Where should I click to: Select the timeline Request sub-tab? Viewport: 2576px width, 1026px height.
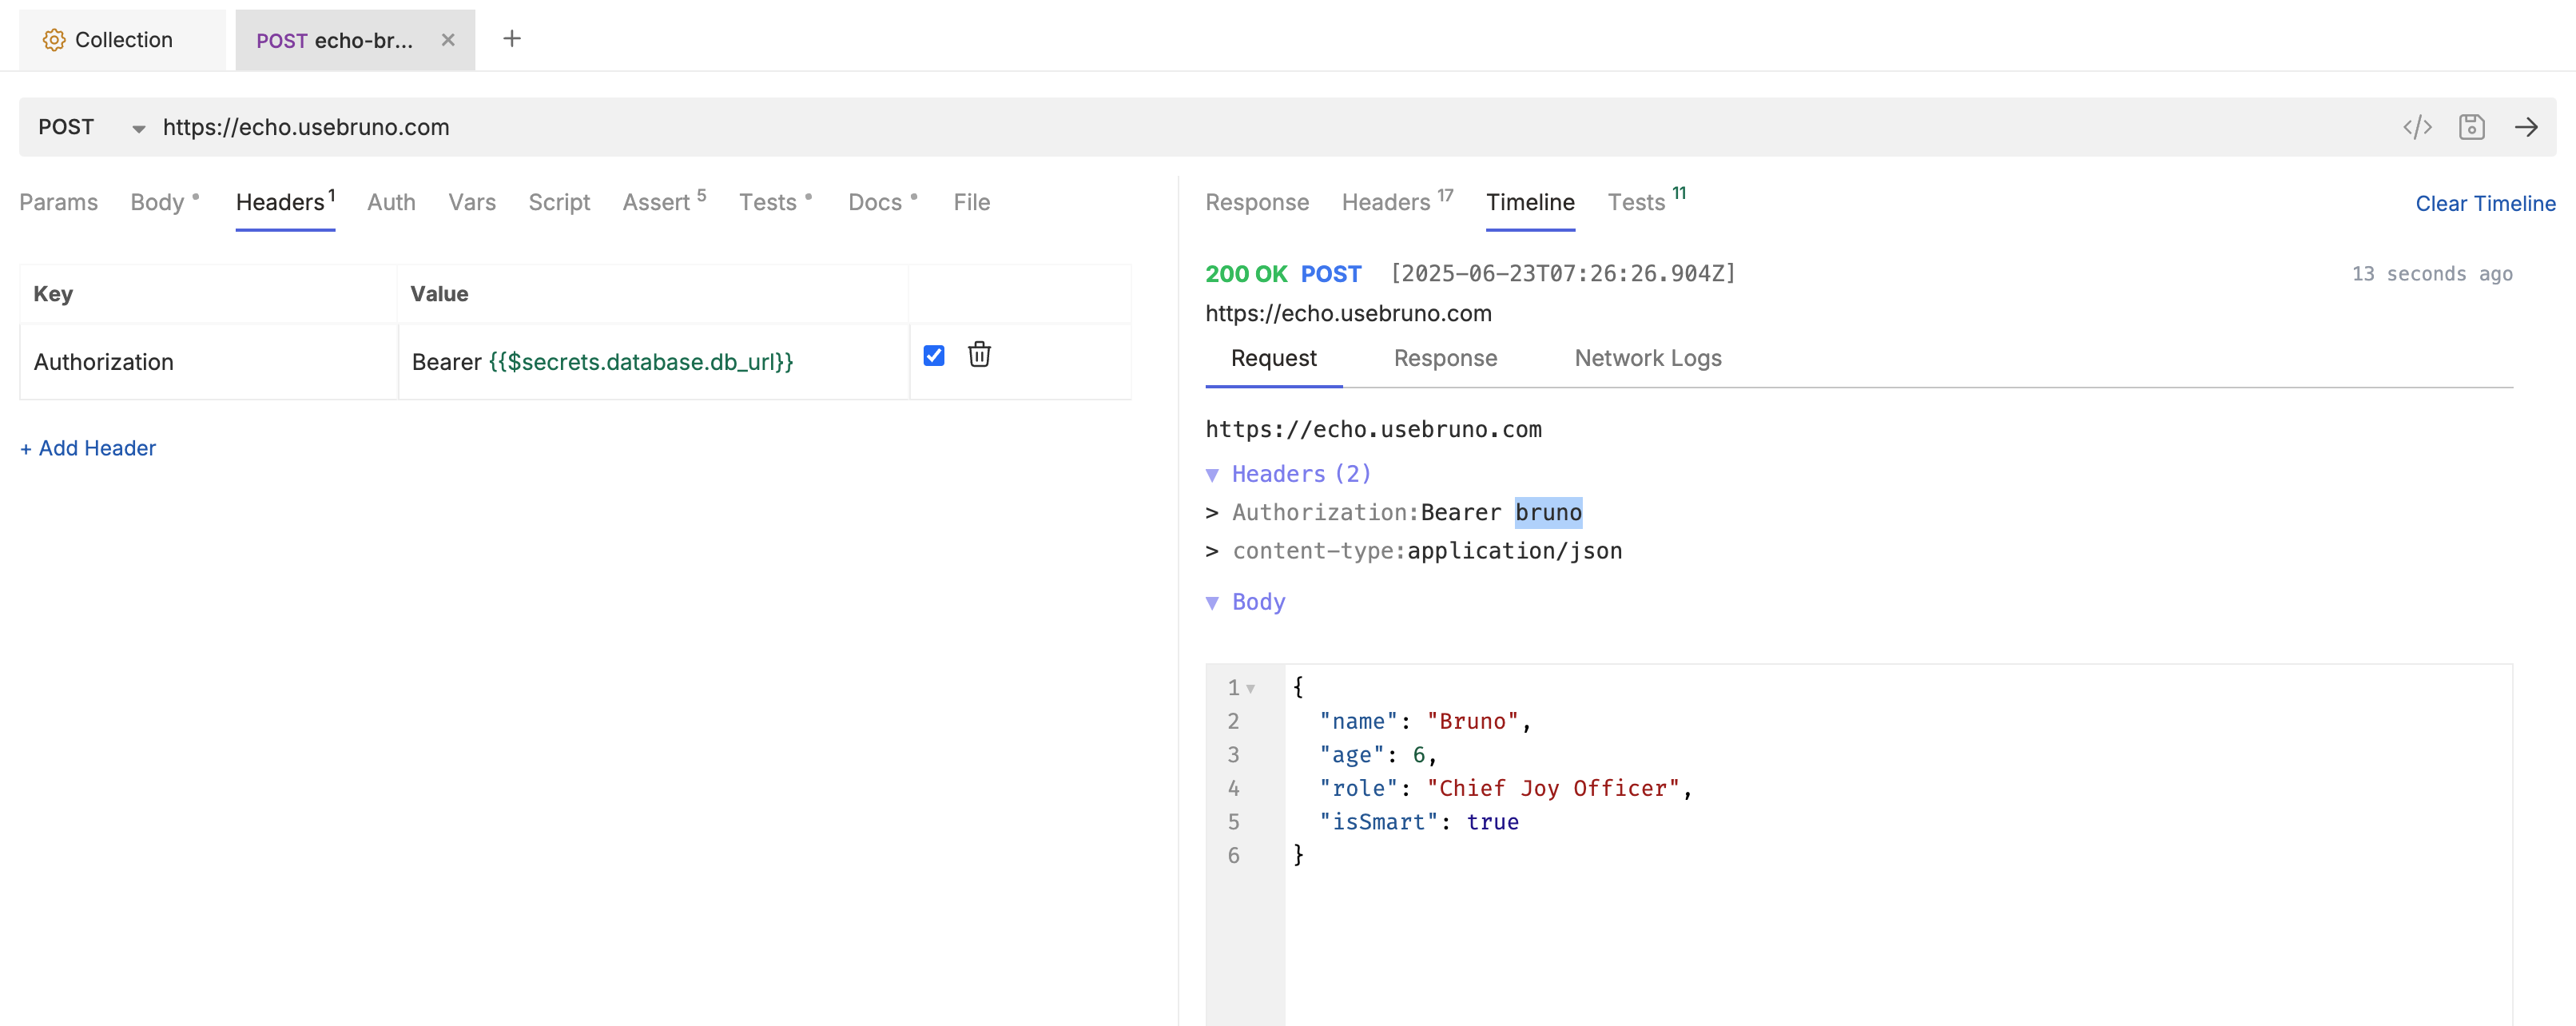1273,358
